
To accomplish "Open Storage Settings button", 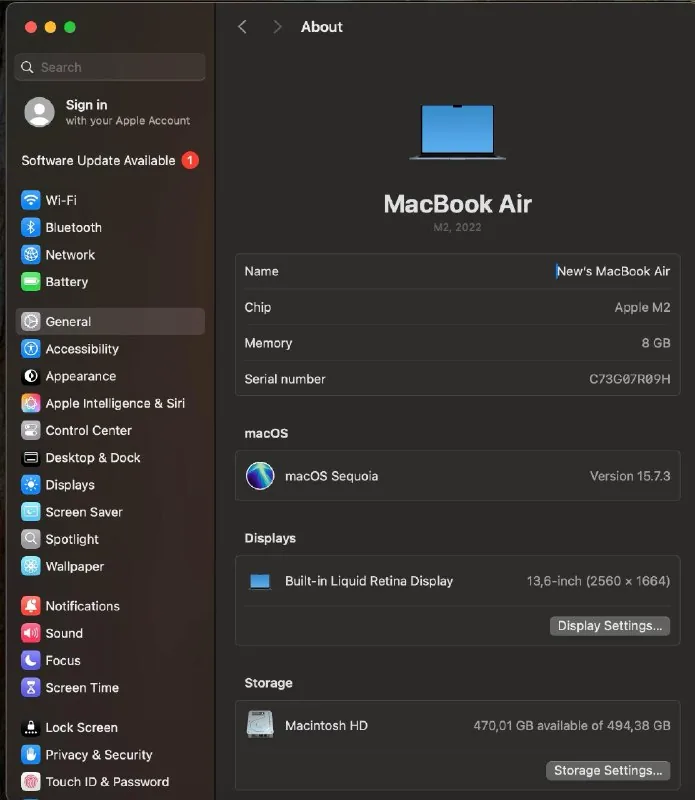I will [608, 770].
